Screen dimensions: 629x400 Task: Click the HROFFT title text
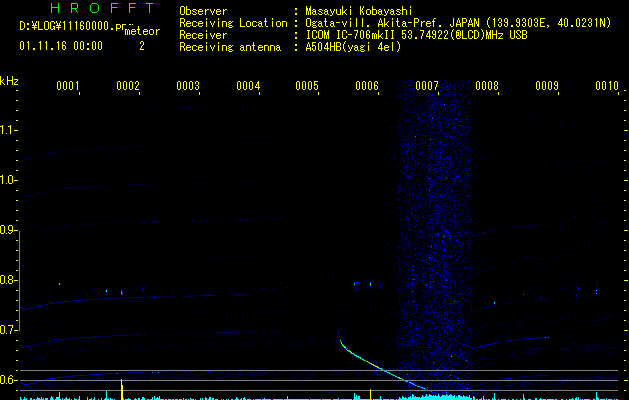coord(103,8)
